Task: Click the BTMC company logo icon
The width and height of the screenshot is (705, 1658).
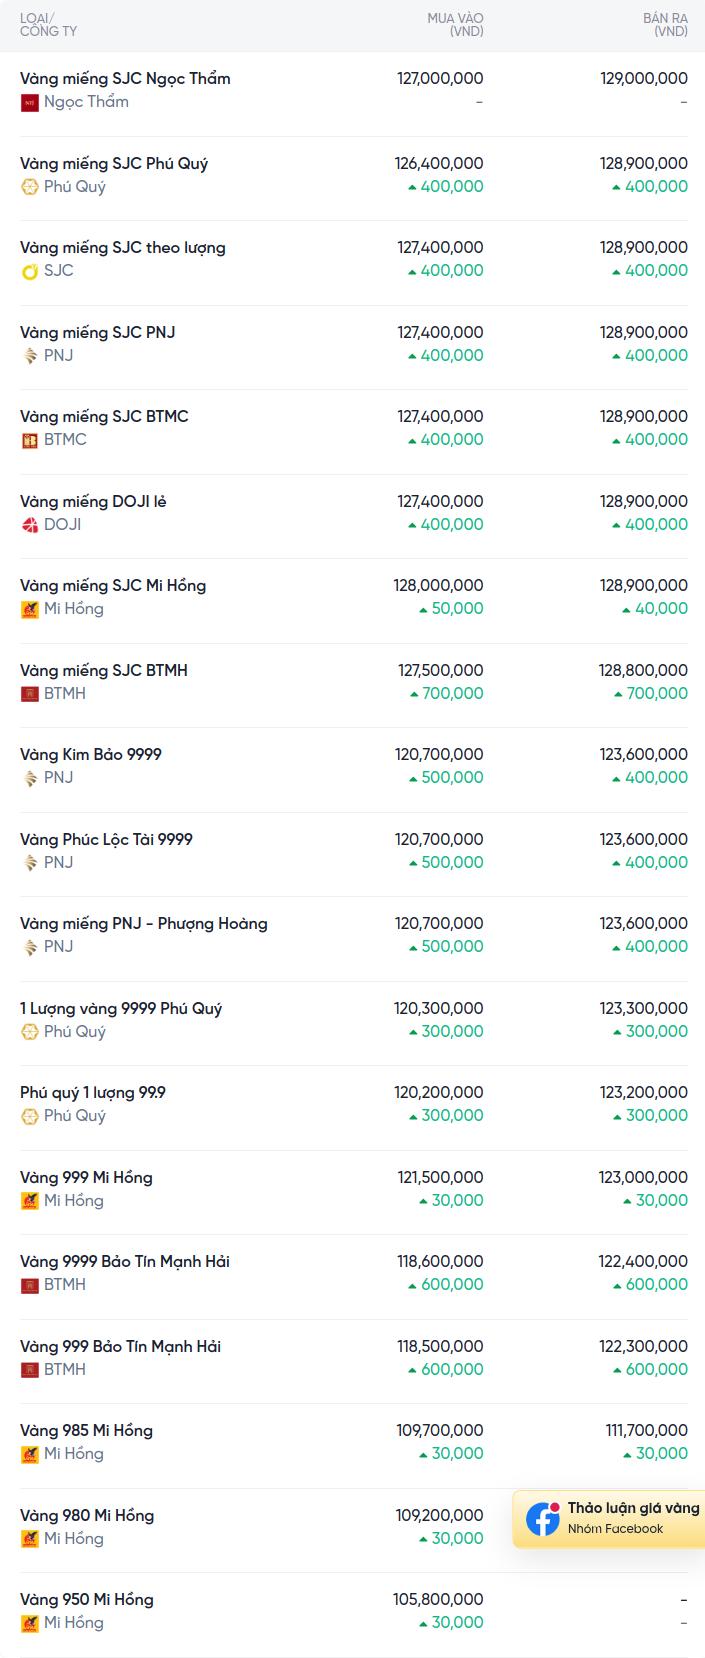Action: (30, 440)
